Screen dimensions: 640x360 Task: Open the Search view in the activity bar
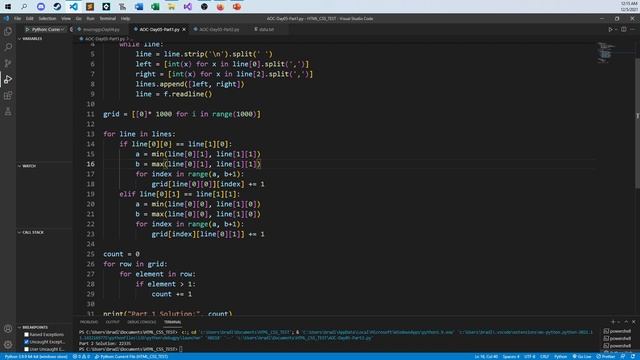pyautogui.click(x=8, y=47)
